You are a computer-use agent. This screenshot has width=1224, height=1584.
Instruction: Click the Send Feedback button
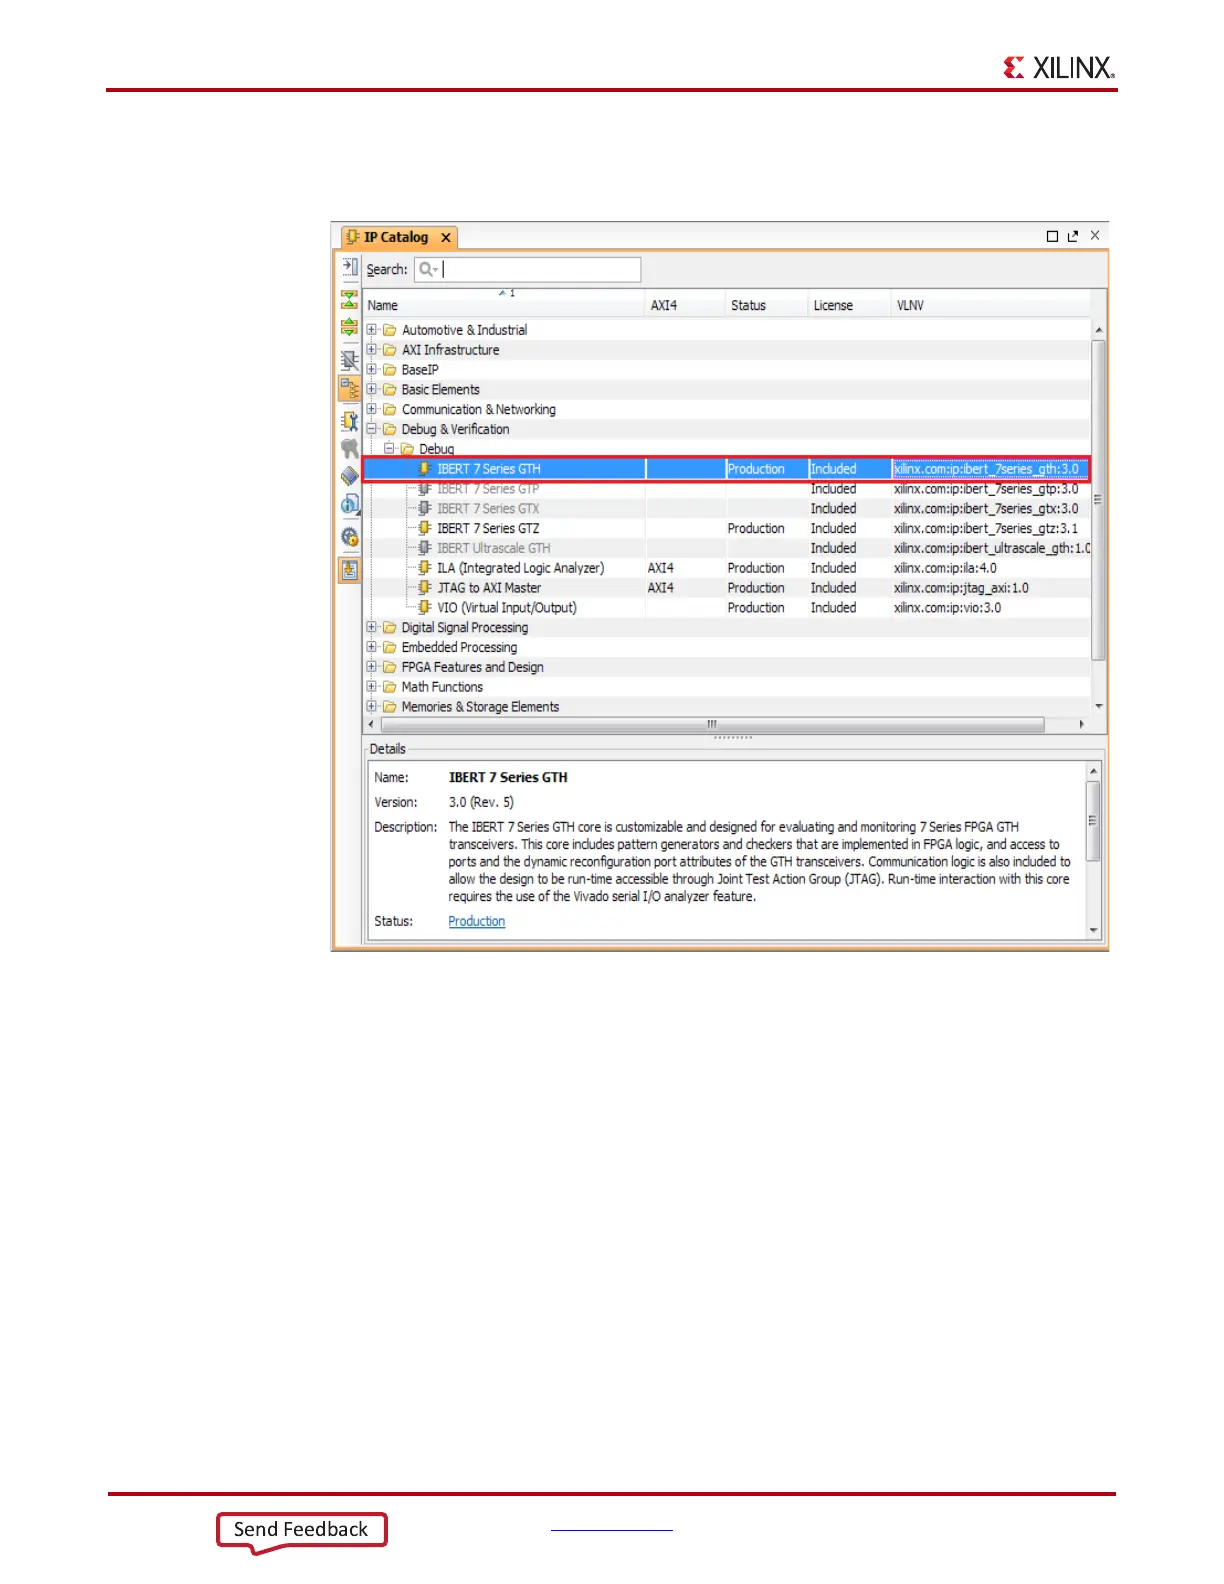click(301, 1530)
